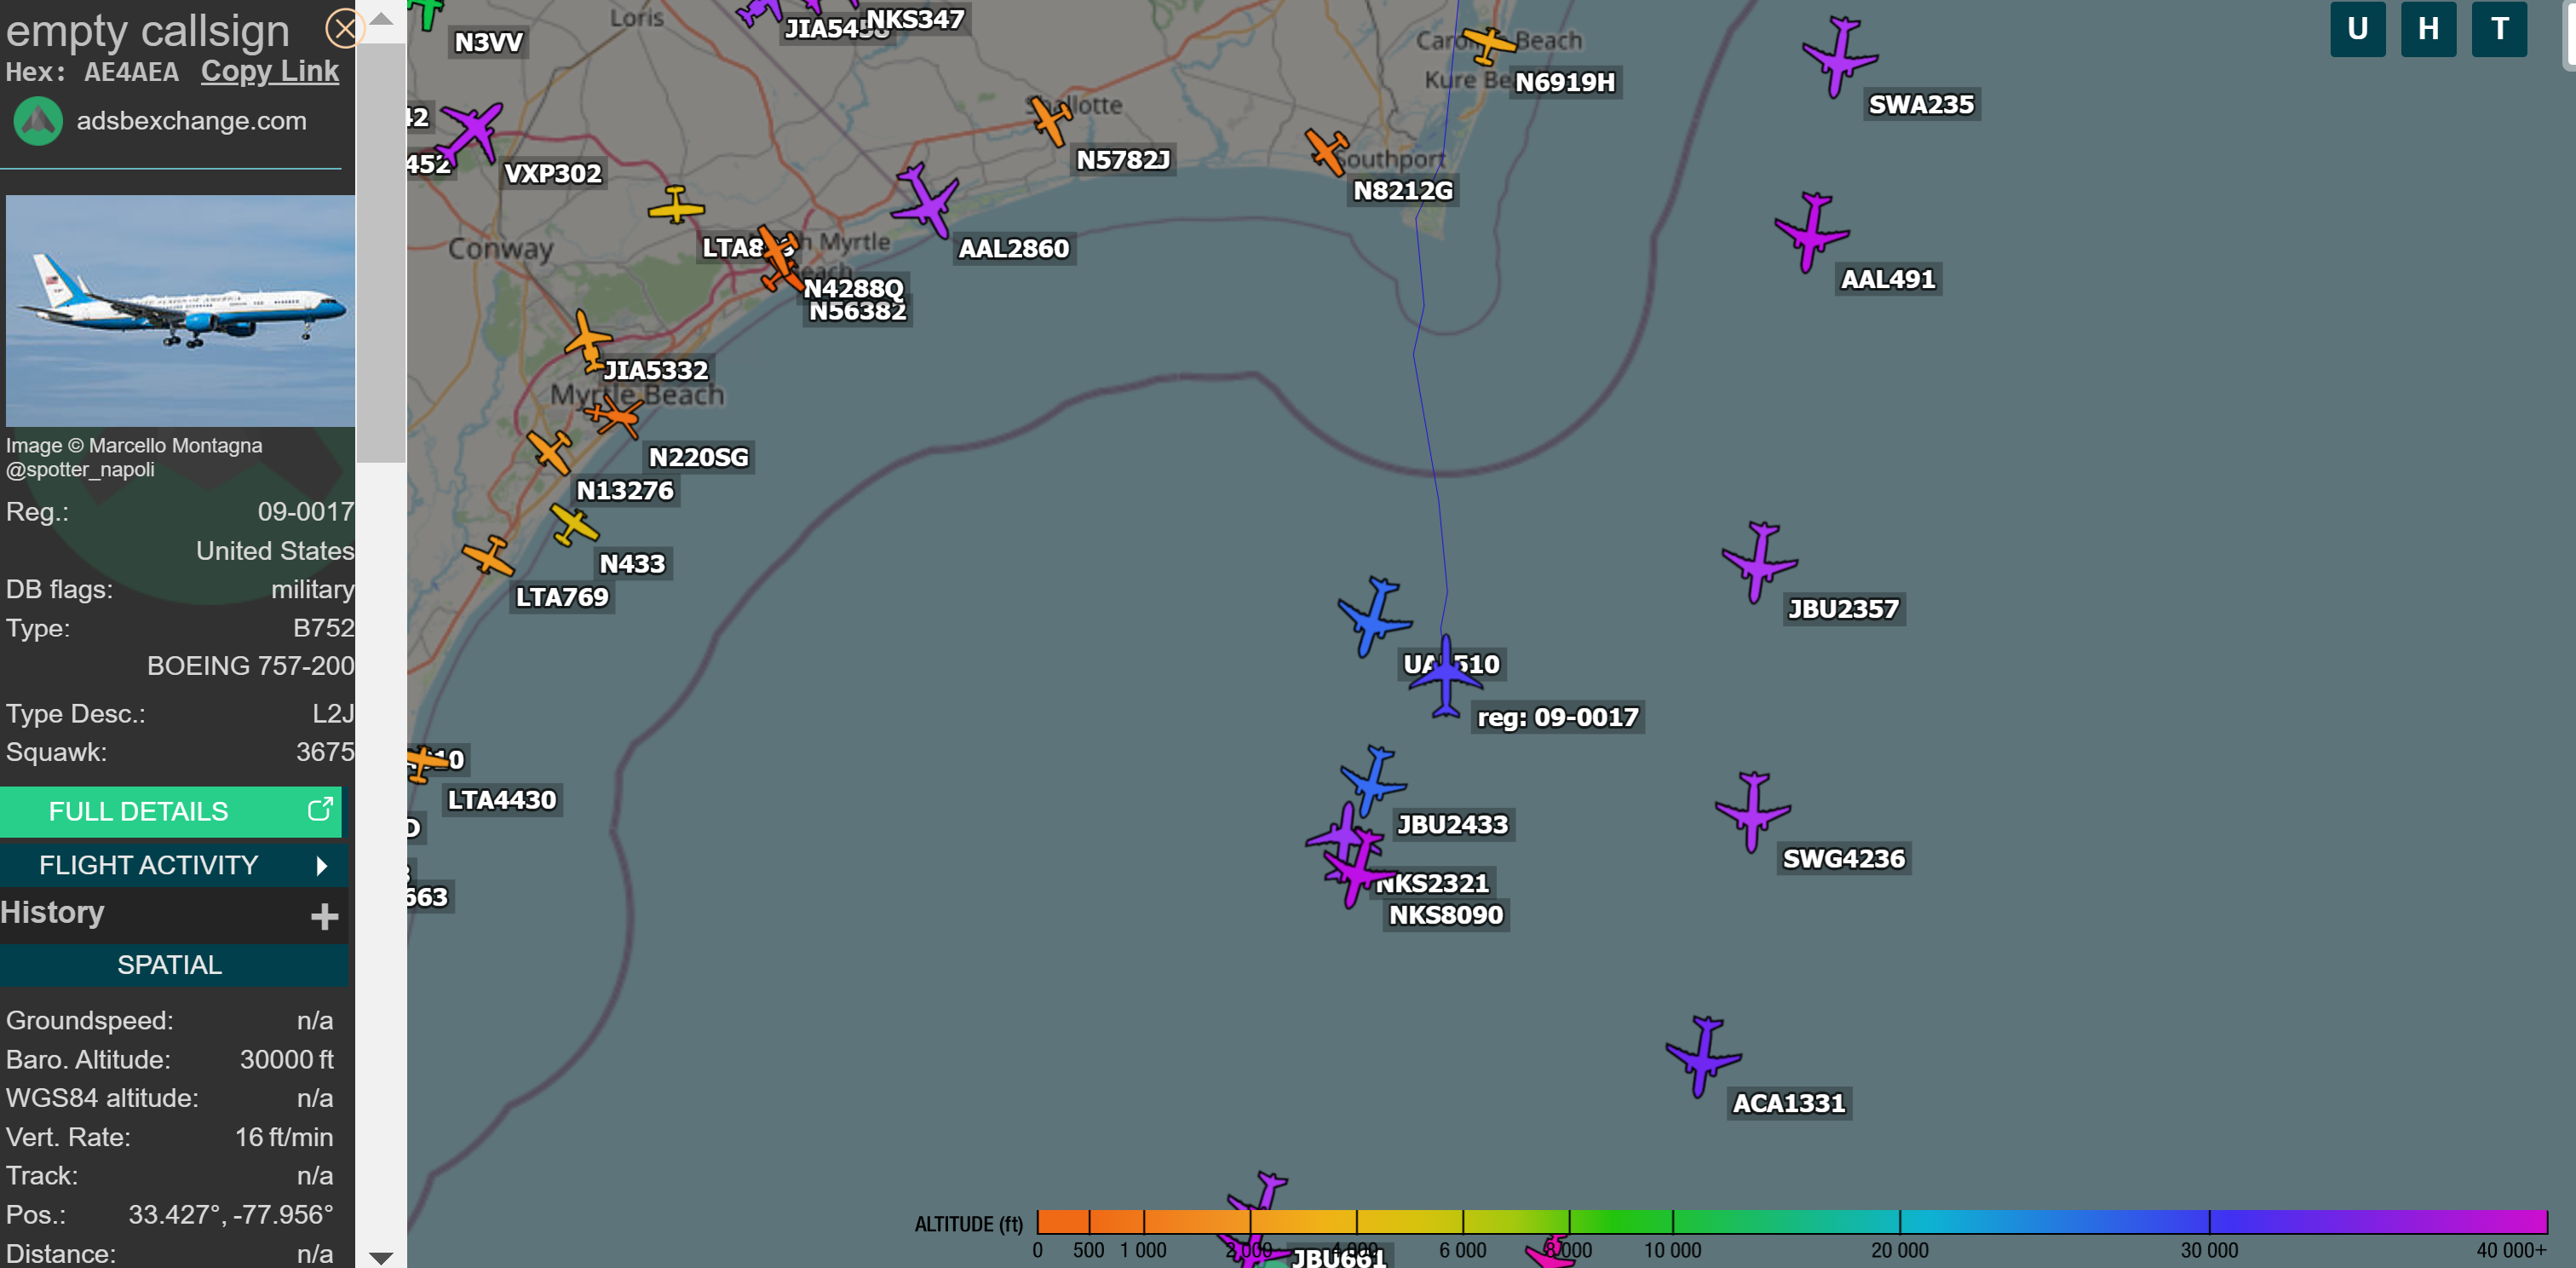The height and width of the screenshot is (1268, 2576).
Task: Click the N3VV callsign label
Action: coord(488,42)
